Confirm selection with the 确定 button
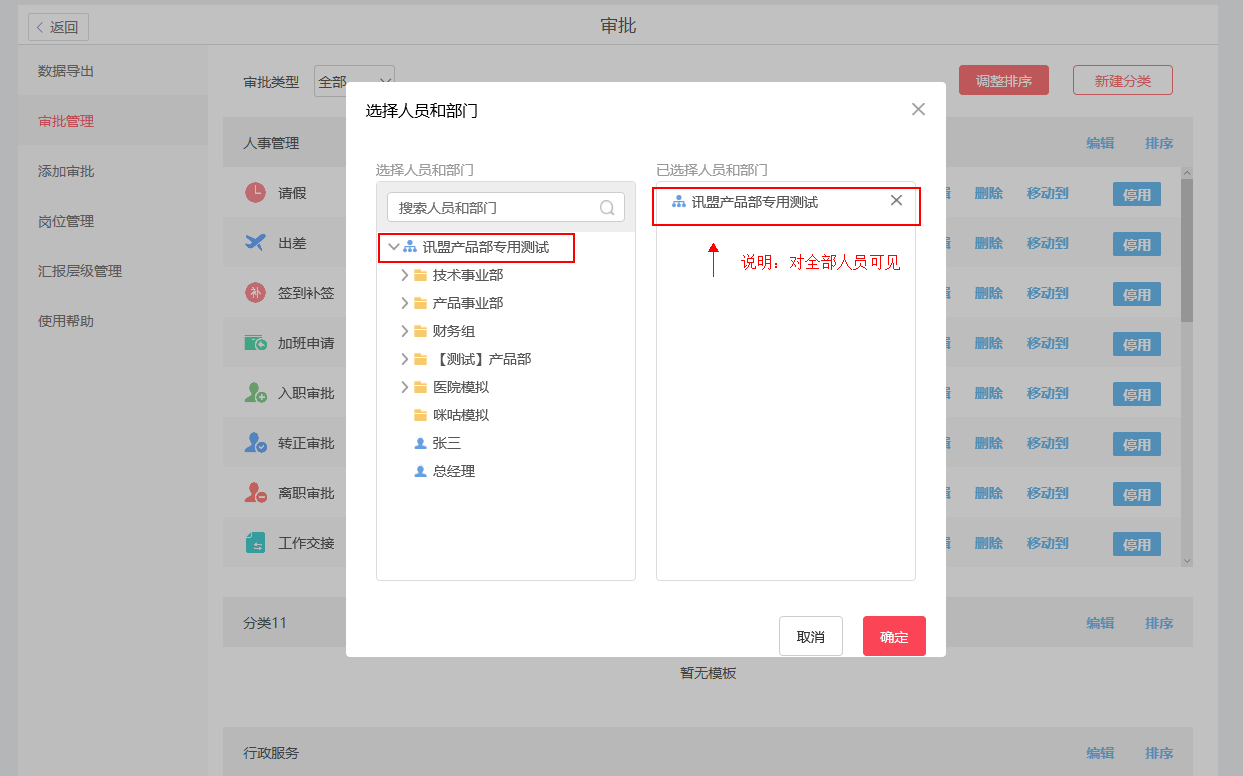The height and width of the screenshot is (776, 1243). coord(894,636)
